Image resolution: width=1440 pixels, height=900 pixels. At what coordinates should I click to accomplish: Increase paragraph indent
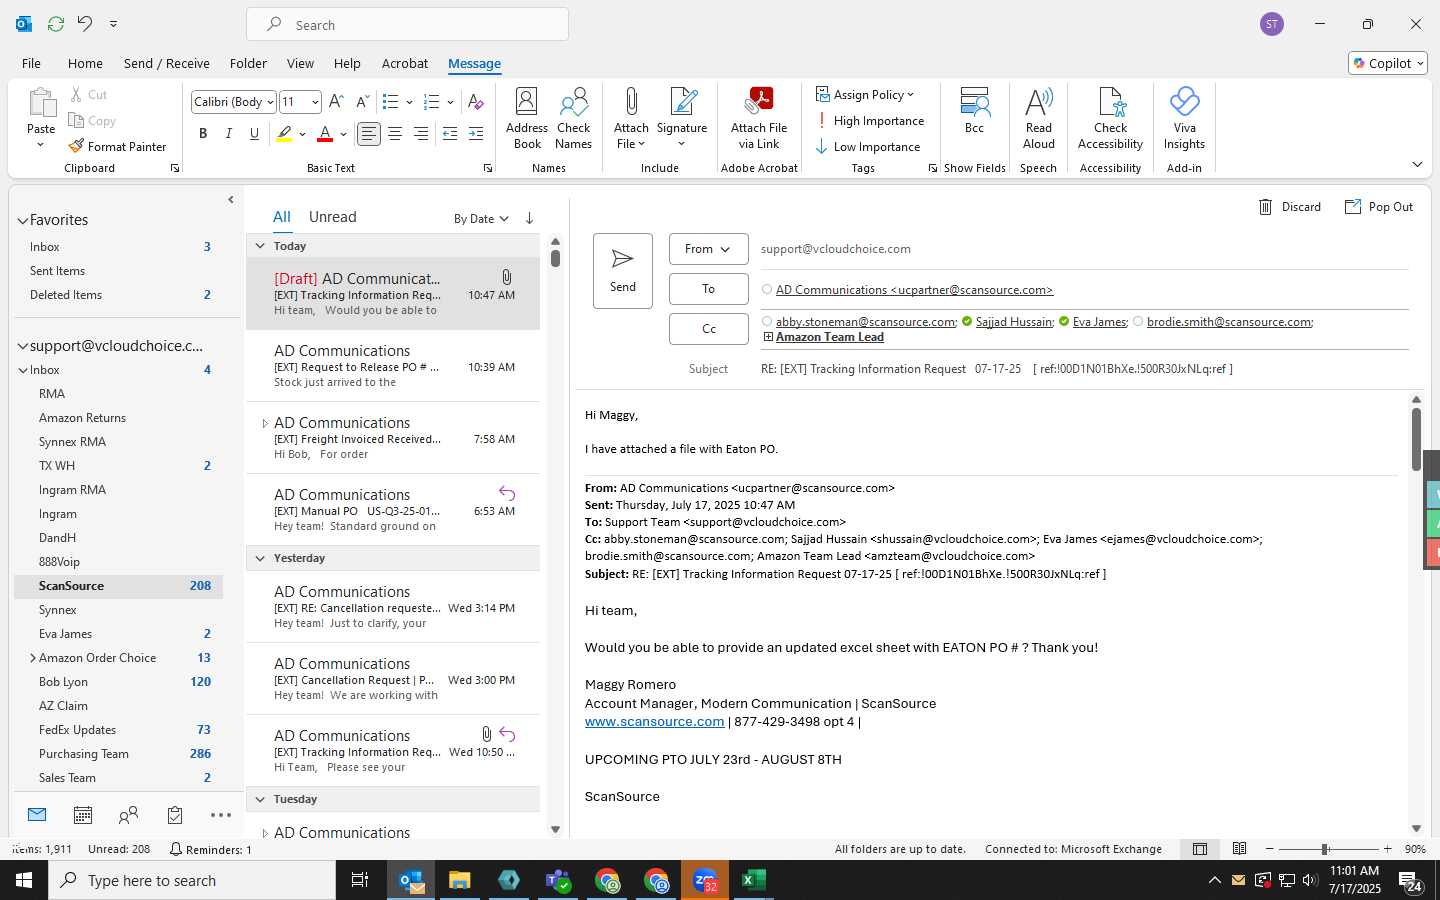[476, 133]
